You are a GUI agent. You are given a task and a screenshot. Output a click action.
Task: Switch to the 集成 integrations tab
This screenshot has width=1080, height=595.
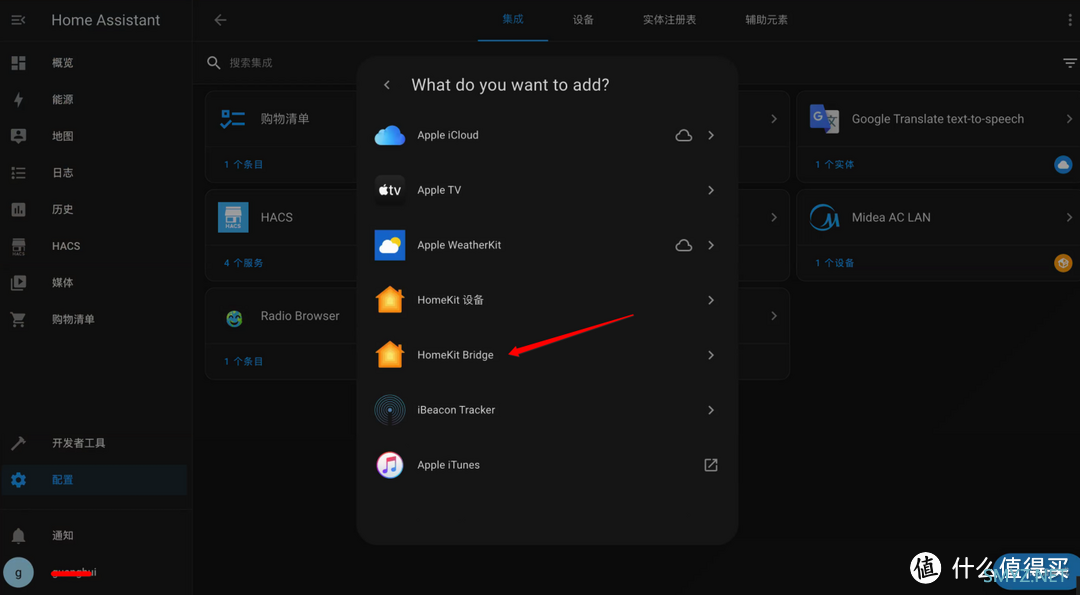[513, 19]
